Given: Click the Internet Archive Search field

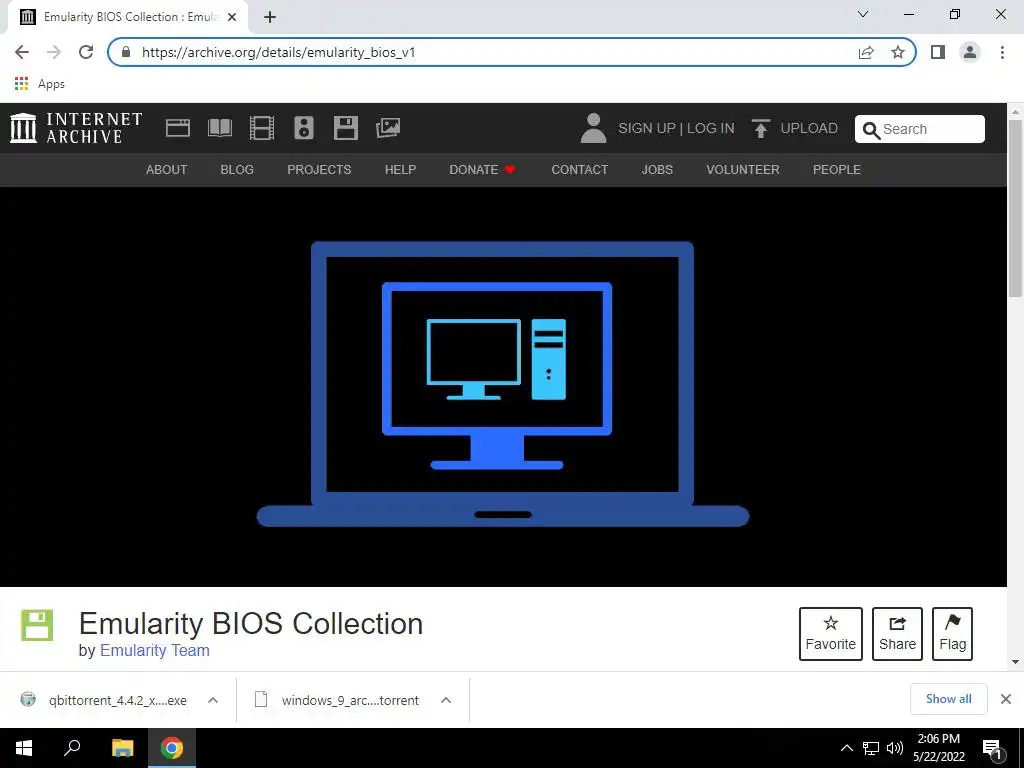Looking at the screenshot, I should point(920,129).
